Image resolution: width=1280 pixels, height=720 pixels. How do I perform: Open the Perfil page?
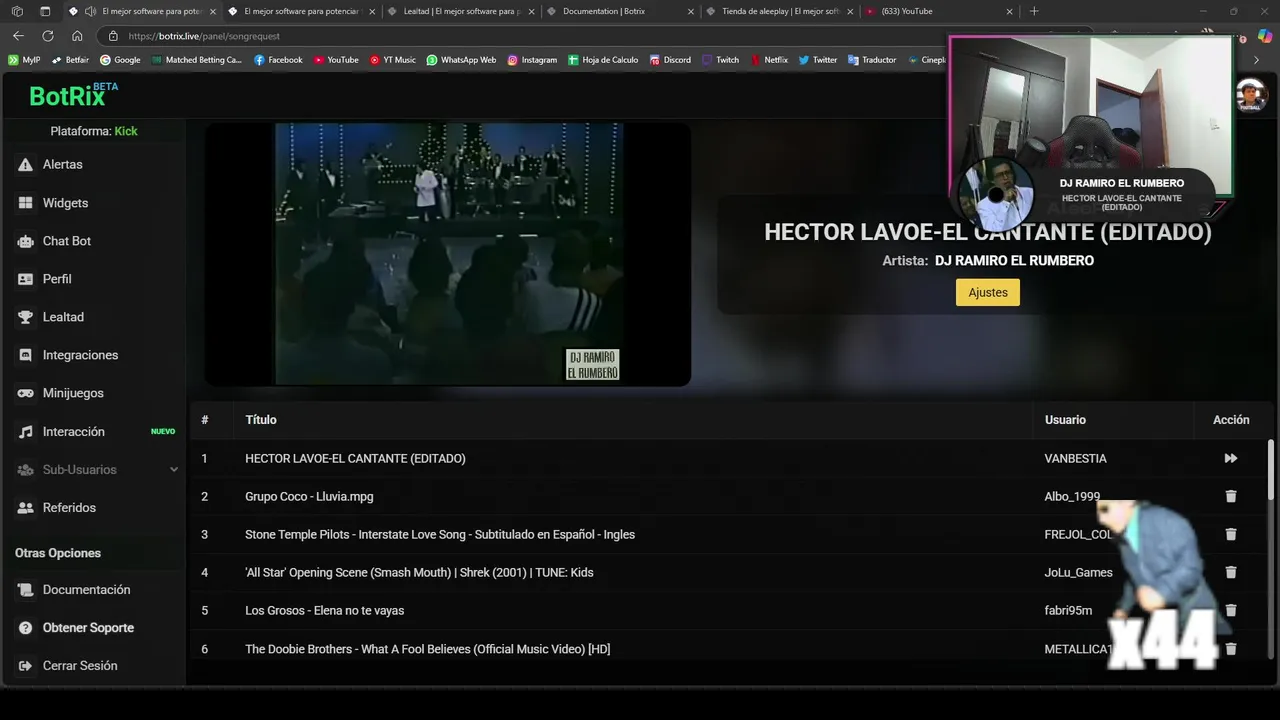coord(57,279)
